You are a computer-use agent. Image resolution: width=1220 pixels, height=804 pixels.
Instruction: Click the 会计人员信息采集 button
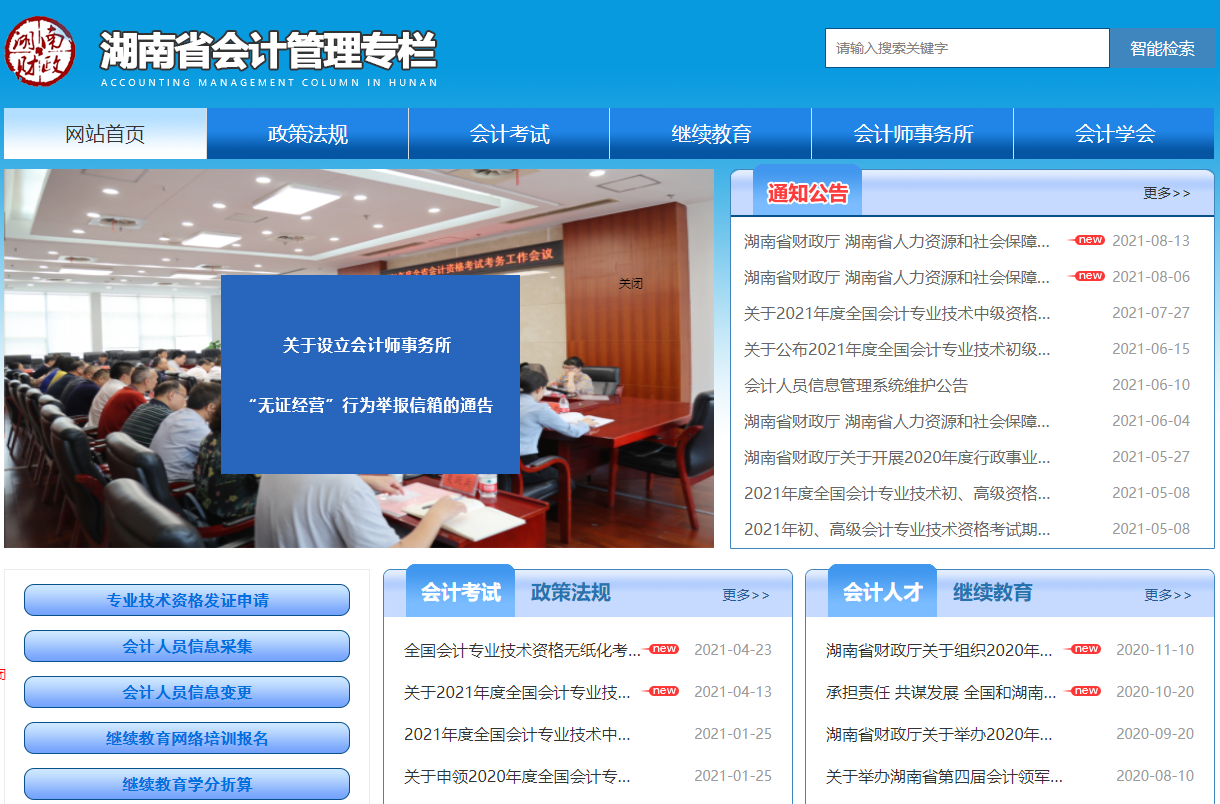pos(187,647)
